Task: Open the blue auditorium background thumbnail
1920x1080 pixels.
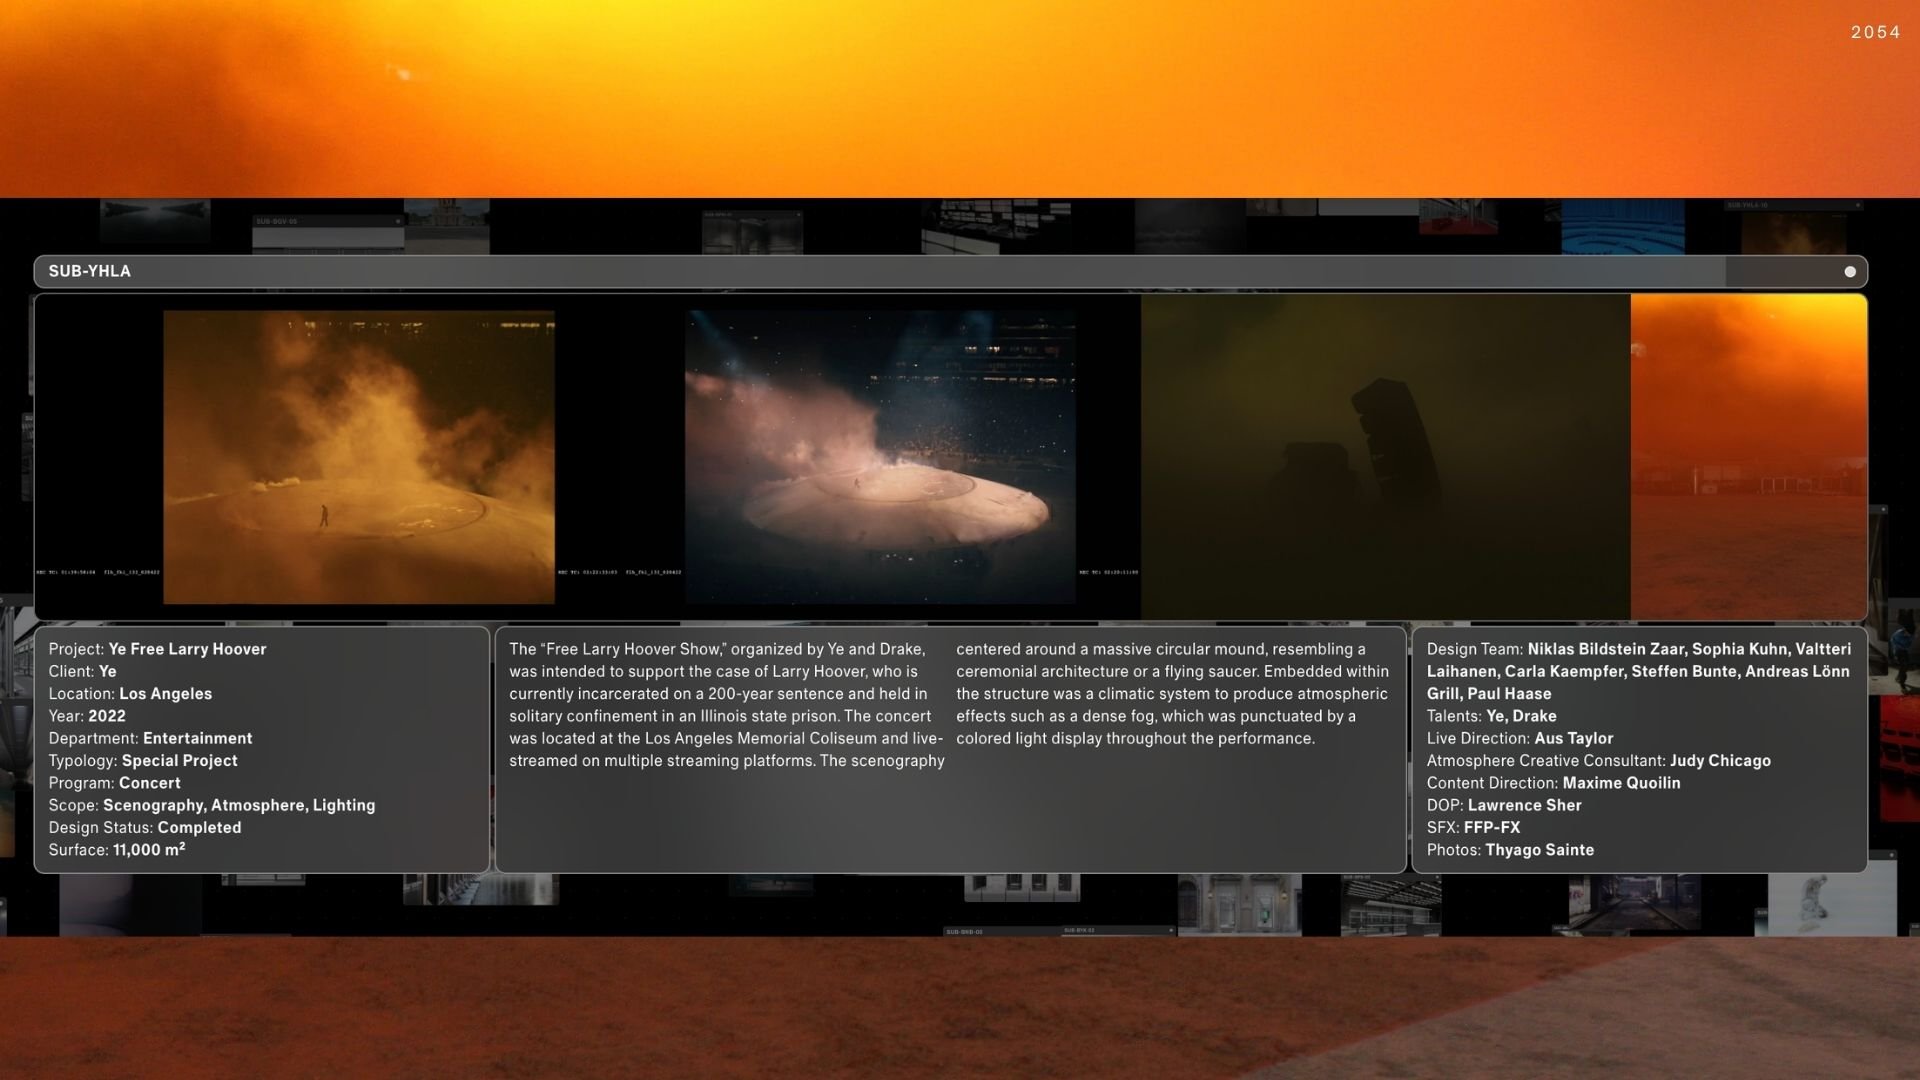Action: click(x=1622, y=226)
